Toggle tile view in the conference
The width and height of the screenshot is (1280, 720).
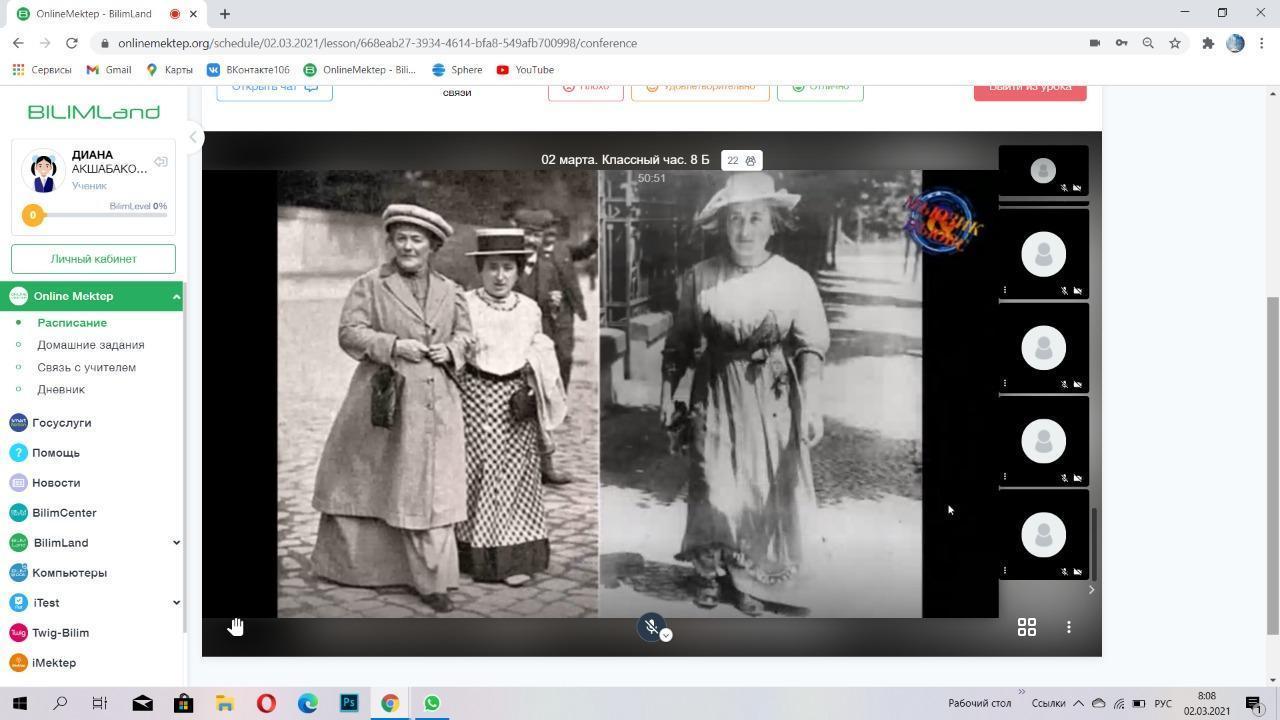point(1026,627)
